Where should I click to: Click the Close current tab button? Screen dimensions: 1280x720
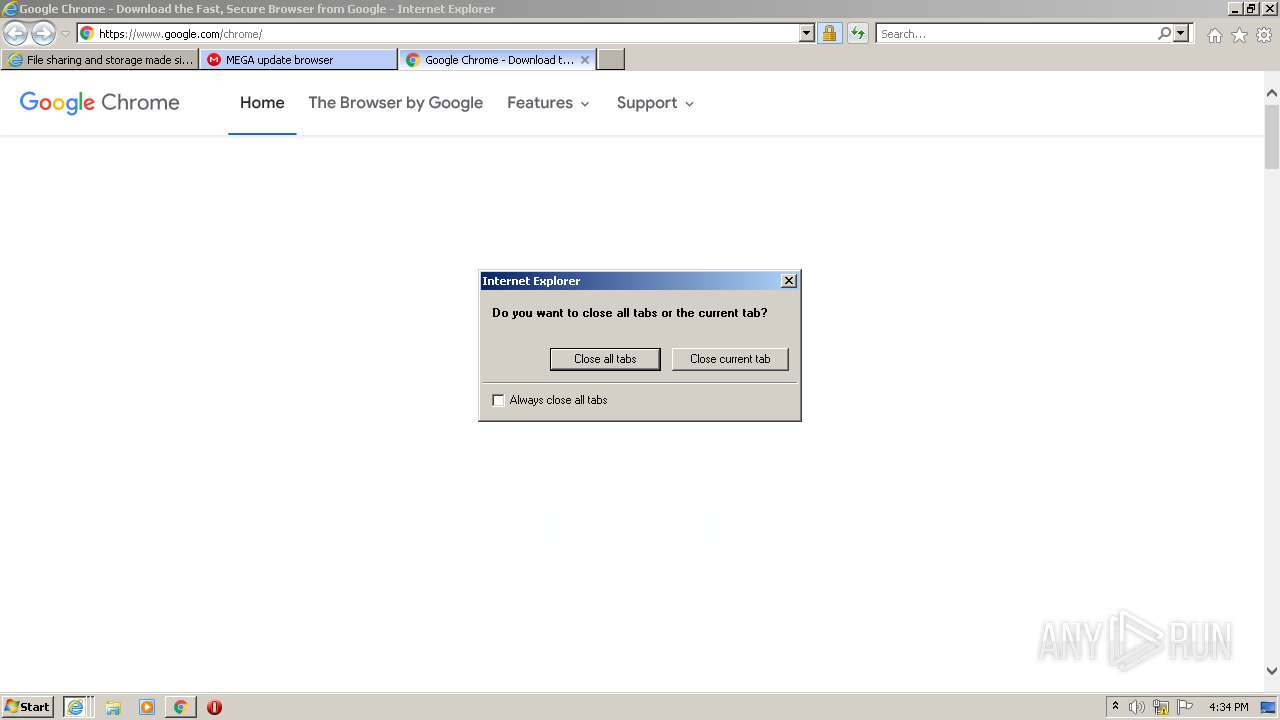click(x=730, y=359)
